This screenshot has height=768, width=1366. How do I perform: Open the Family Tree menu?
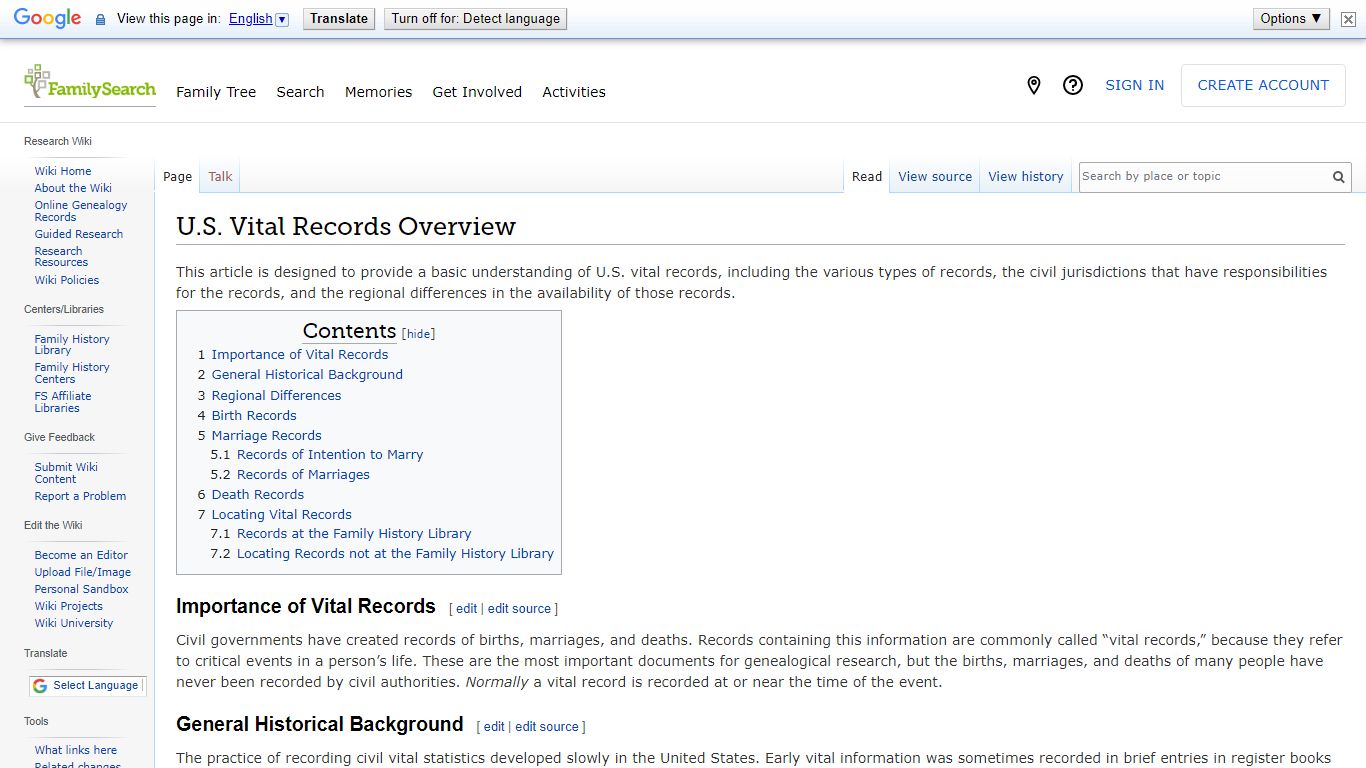[x=216, y=92]
